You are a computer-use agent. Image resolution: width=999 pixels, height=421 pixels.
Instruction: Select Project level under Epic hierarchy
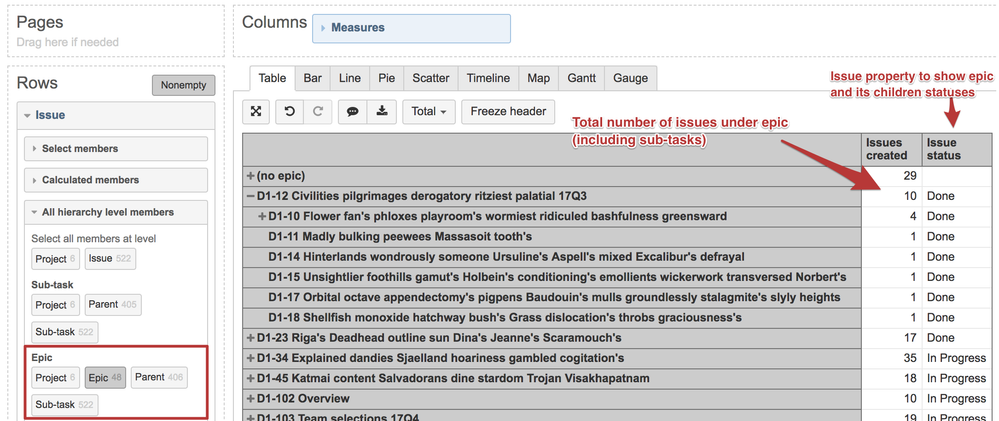(55, 378)
